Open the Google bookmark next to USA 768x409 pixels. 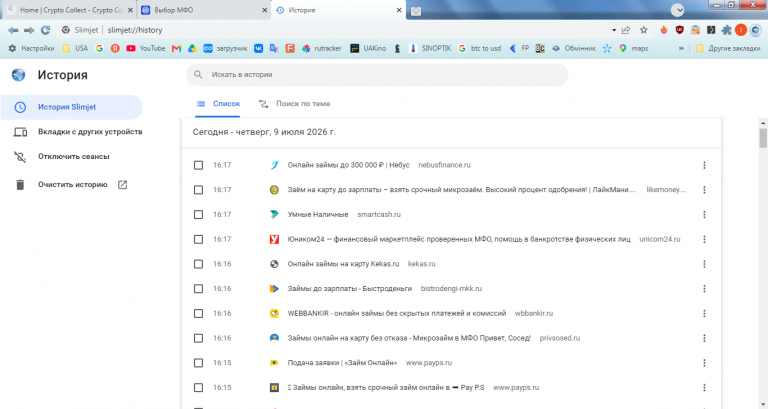pyautogui.click(x=99, y=48)
